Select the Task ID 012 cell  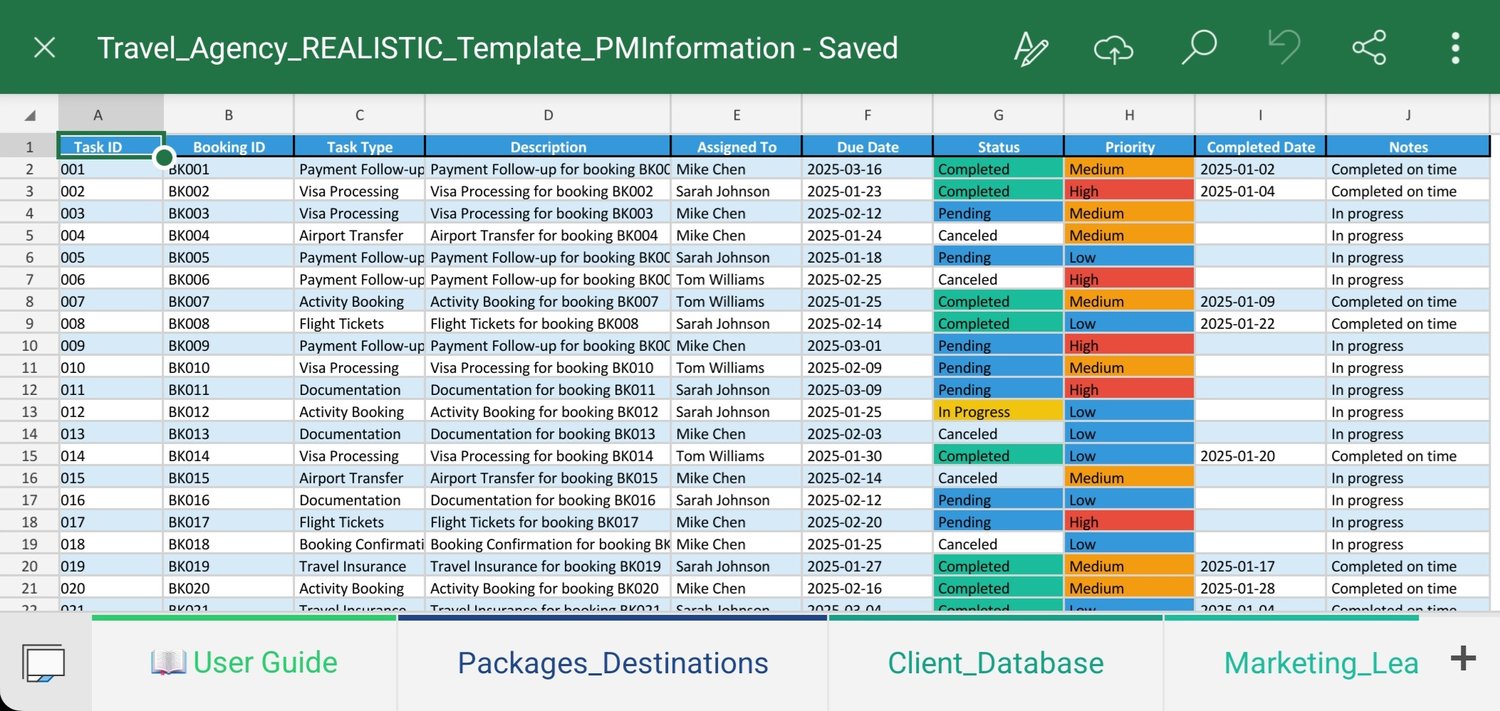[x=111, y=412]
